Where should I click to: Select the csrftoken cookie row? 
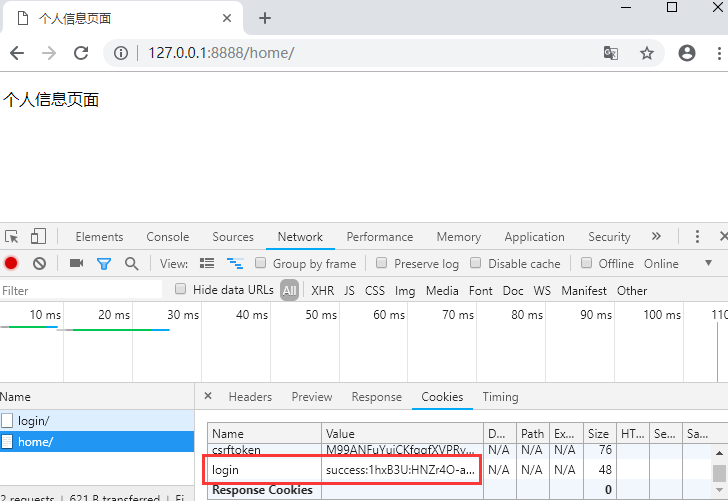[x=459, y=450]
